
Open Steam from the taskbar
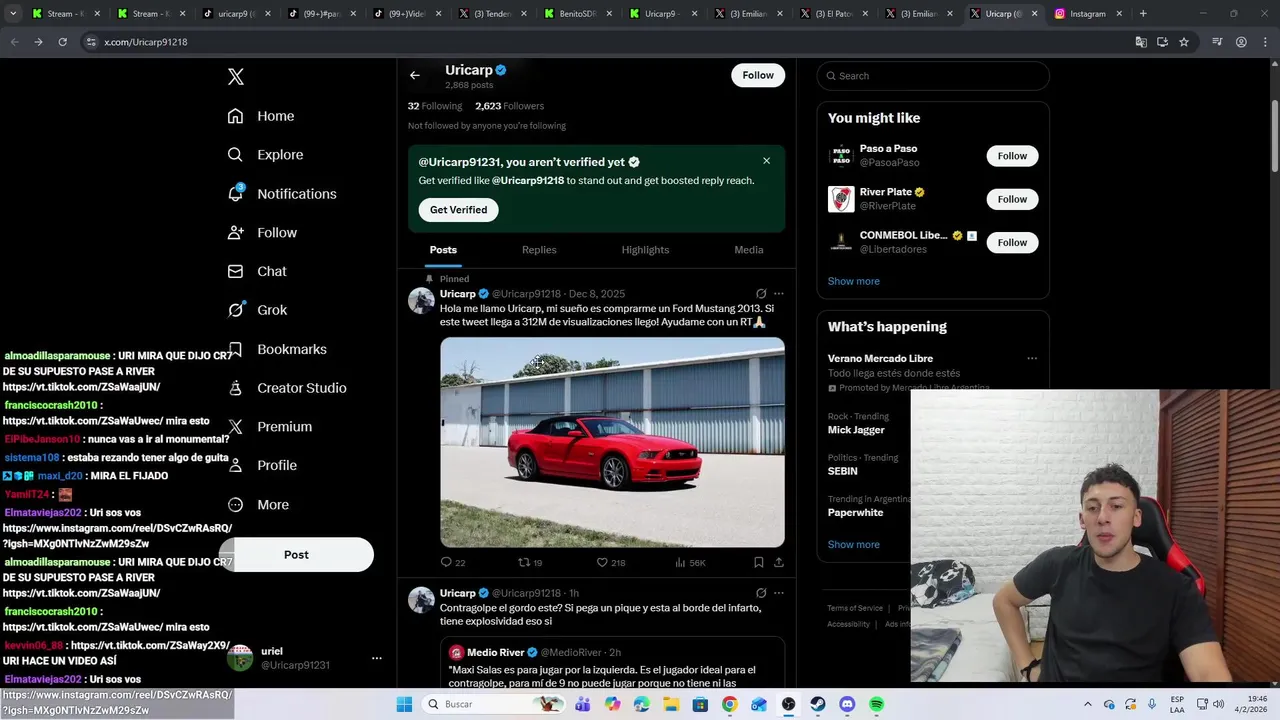click(818, 704)
